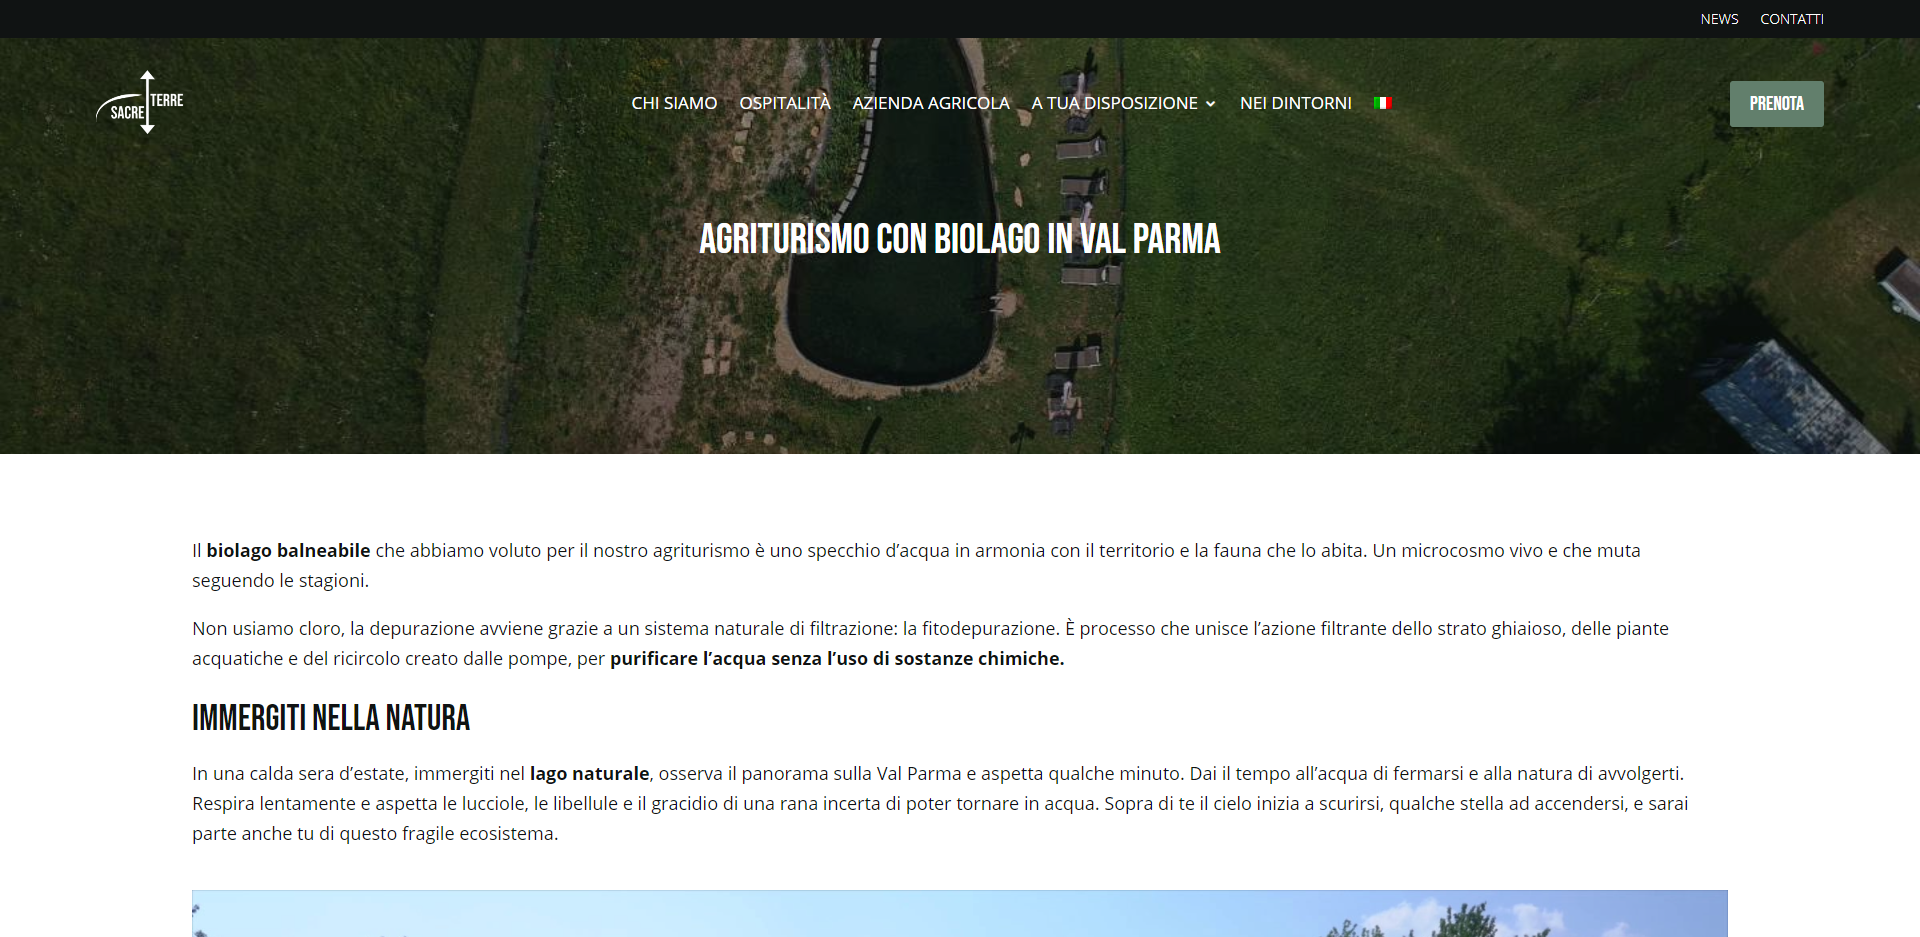Click the Agriturismo con Biolago in Val Parma title
Viewport: 1920px width, 937px height.
959,239
